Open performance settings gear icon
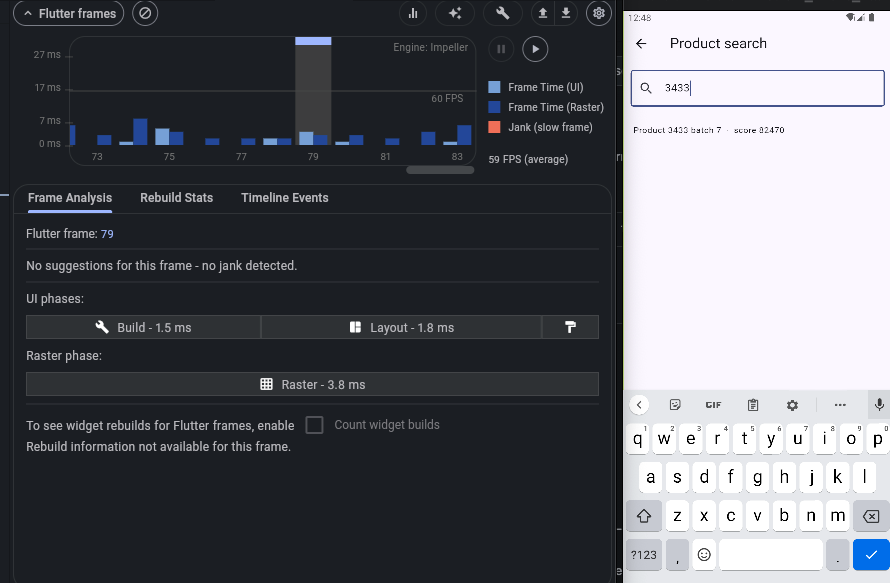The height and width of the screenshot is (583, 890). 598,13
